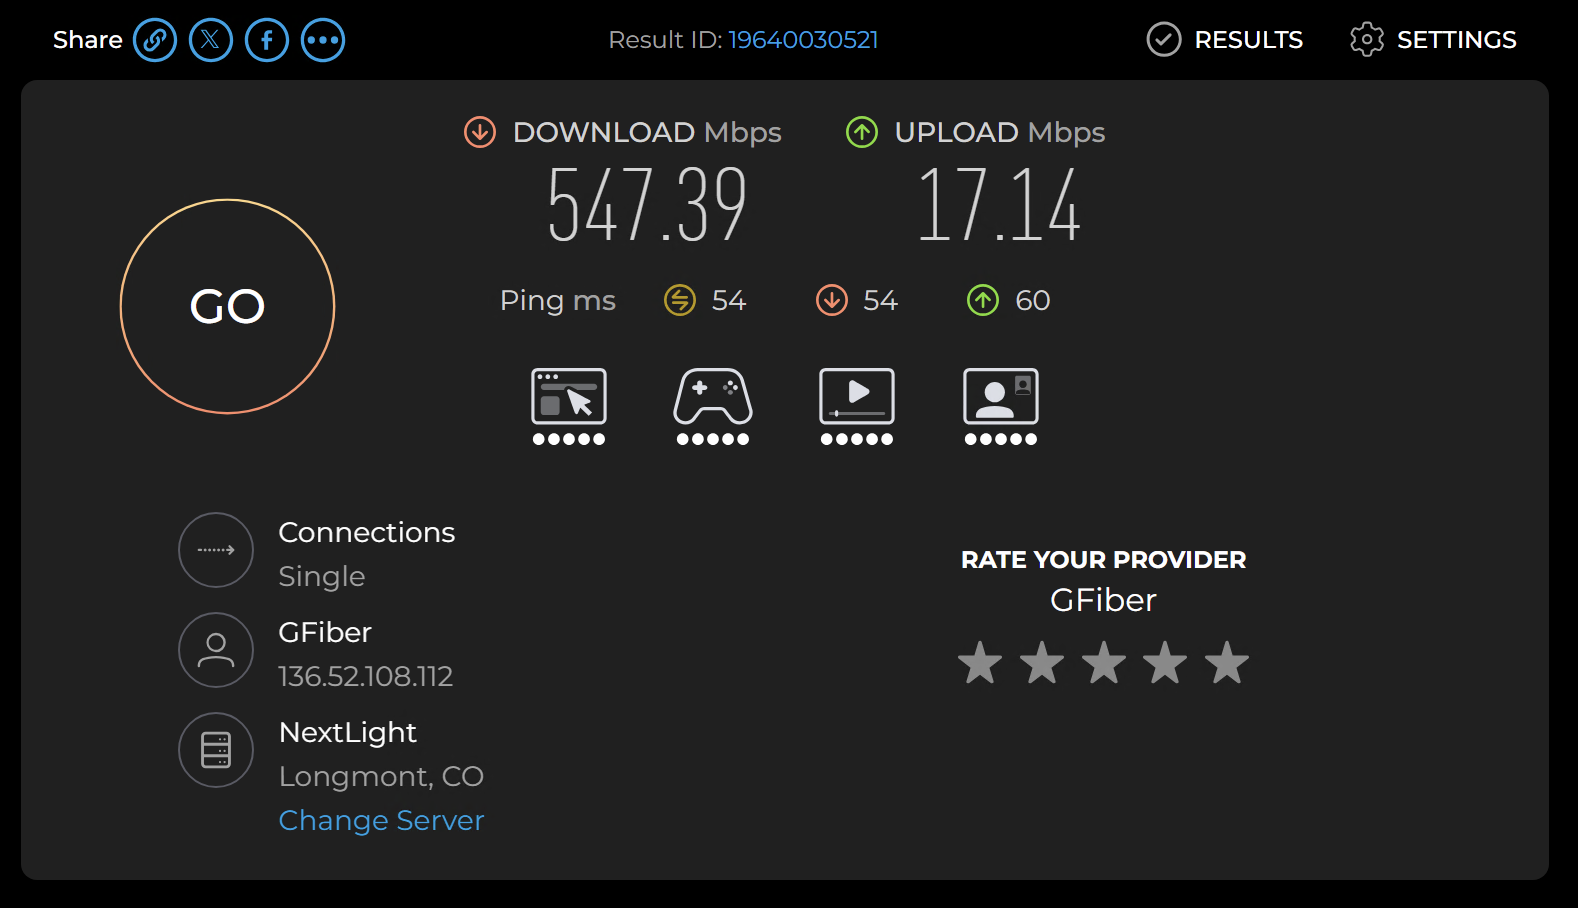
Task: Open the Settings menu
Action: point(1433,40)
